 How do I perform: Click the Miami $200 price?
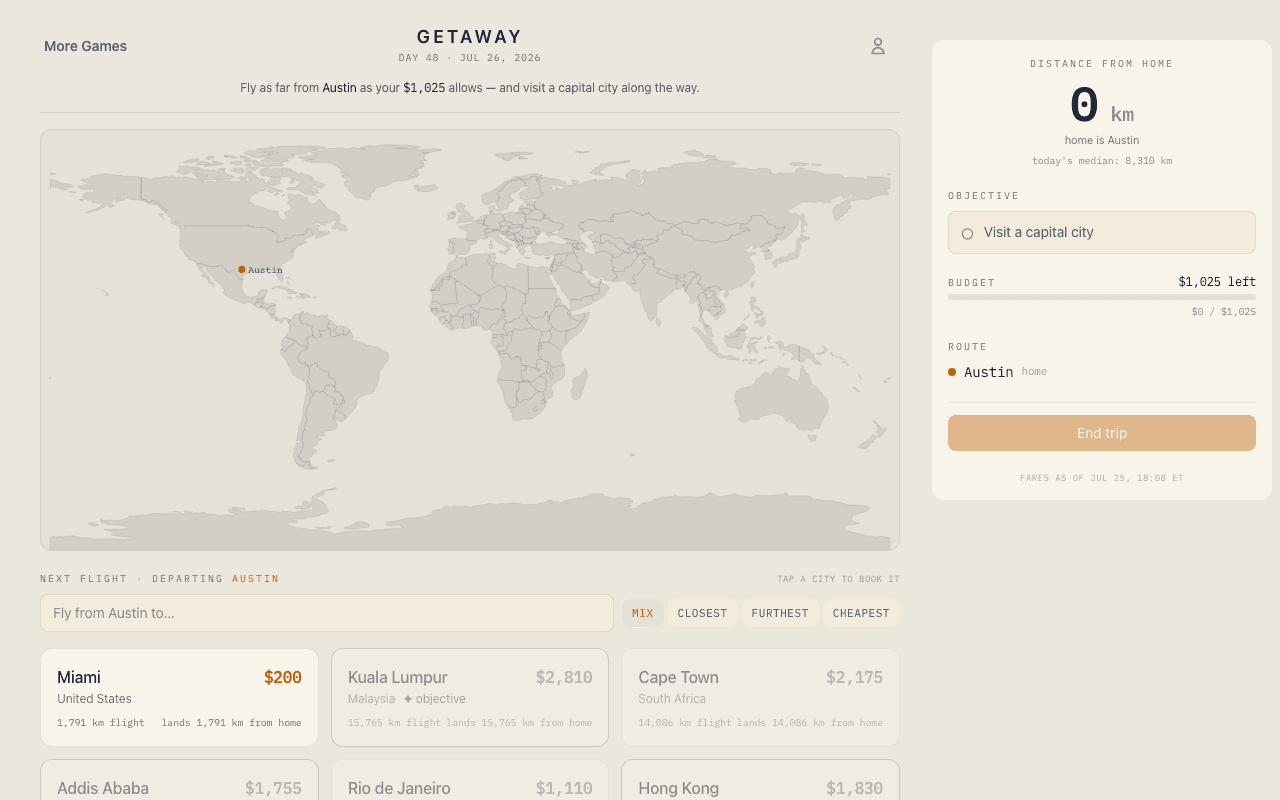tap(283, 677)
